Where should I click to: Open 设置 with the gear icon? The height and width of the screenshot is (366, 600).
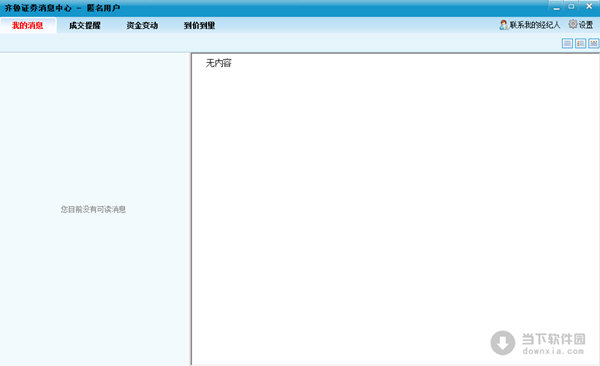(581, 25)
